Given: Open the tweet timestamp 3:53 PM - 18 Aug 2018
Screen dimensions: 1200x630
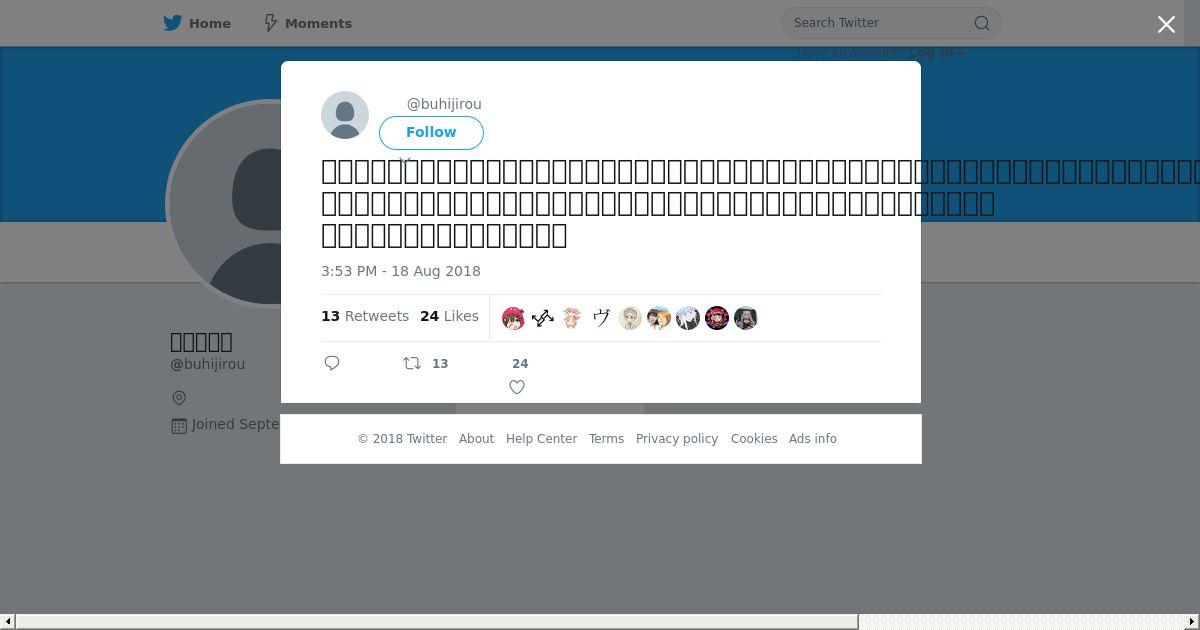Looking at the screenshot, I should 401,271.
